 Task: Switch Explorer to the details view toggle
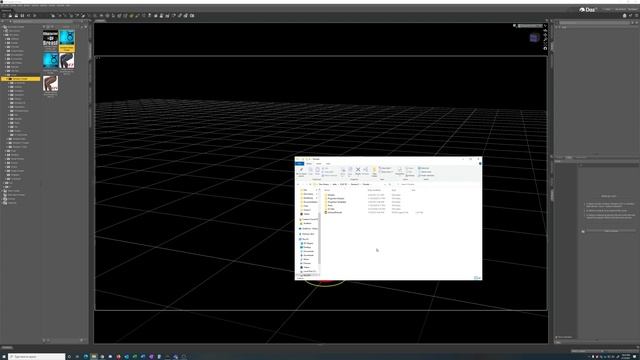(476, 278)
